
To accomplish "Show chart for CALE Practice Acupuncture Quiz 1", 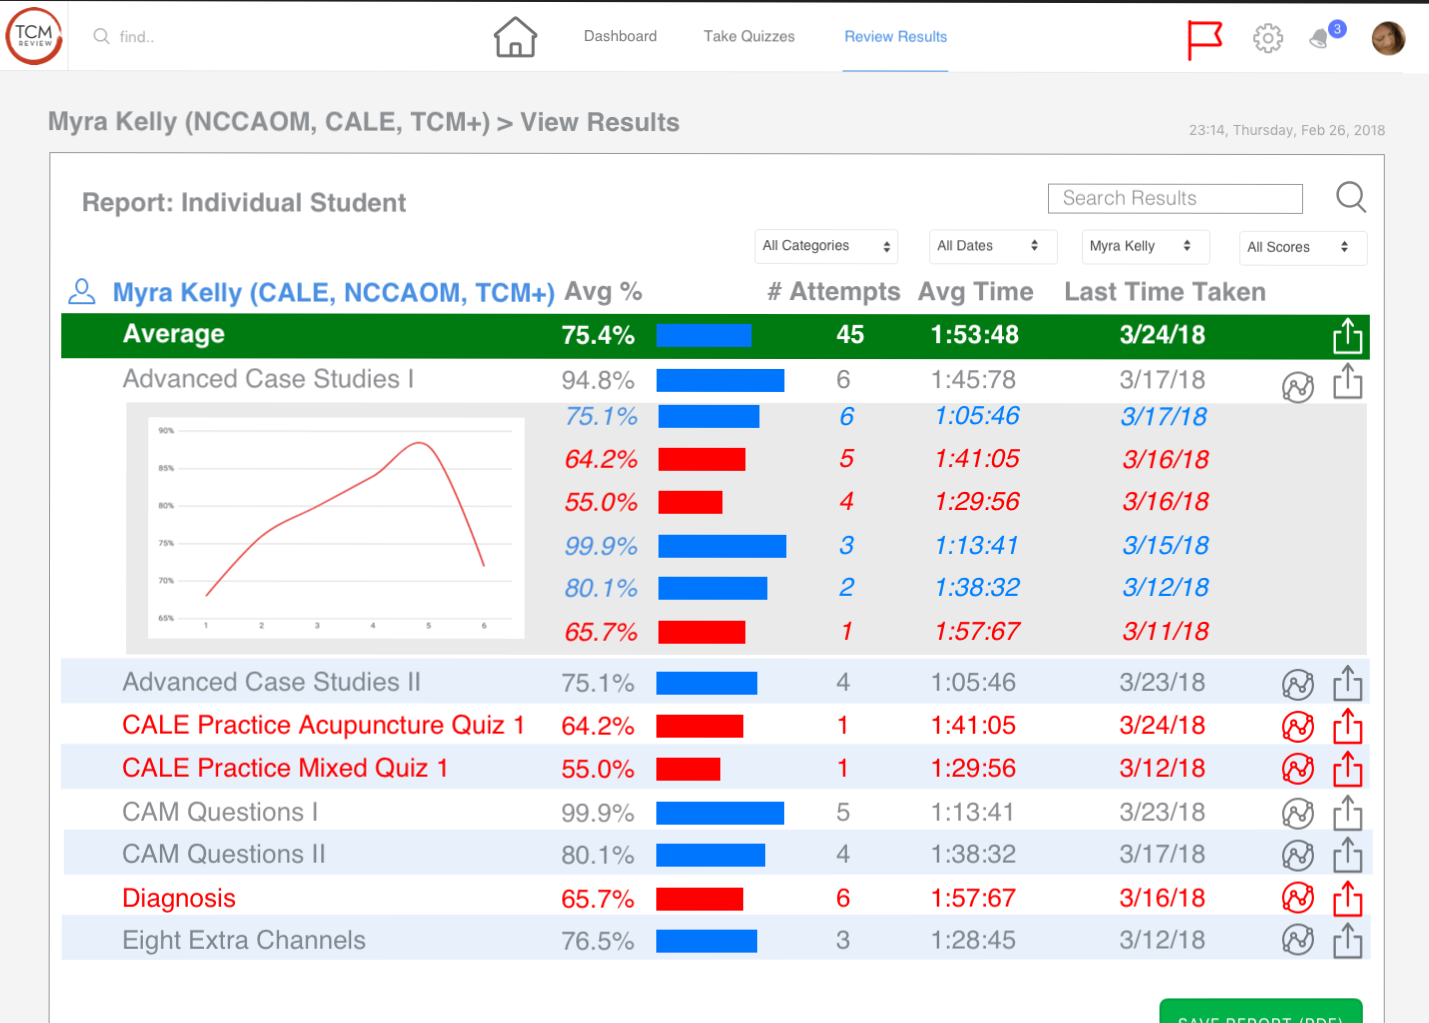I will 1298,727.
